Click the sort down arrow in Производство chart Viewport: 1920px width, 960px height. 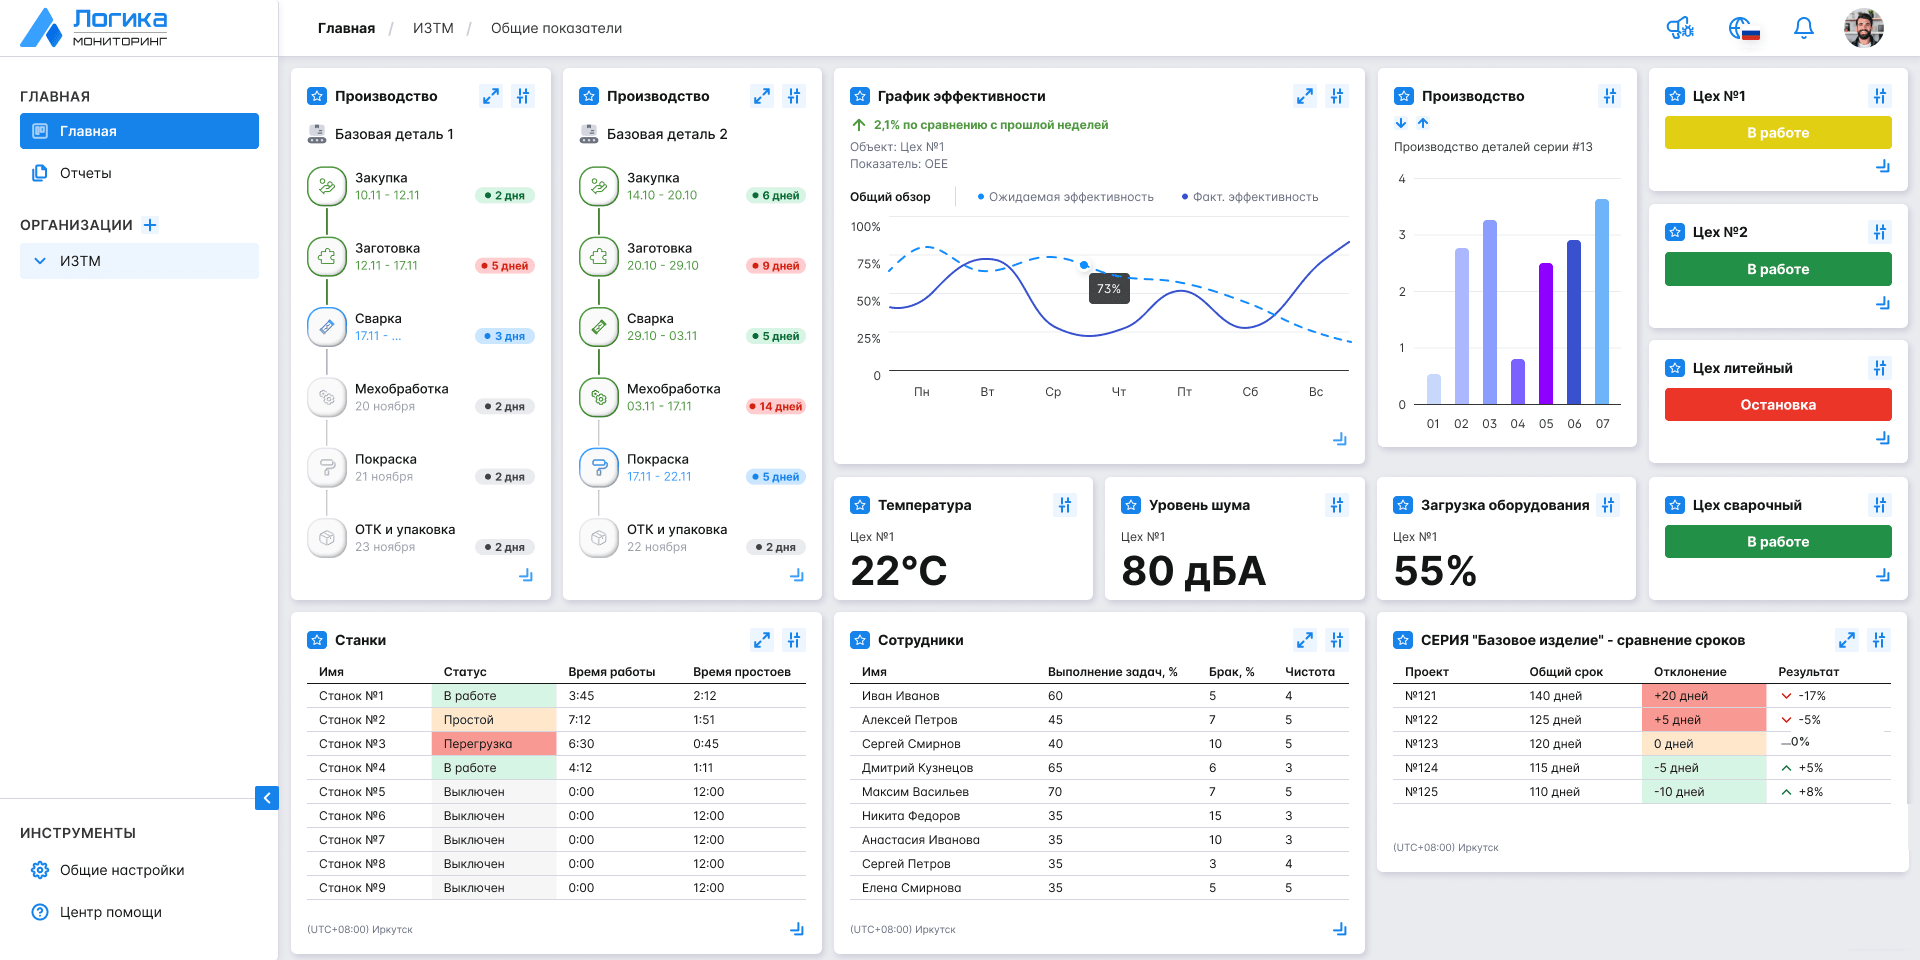click(1401, 123)
